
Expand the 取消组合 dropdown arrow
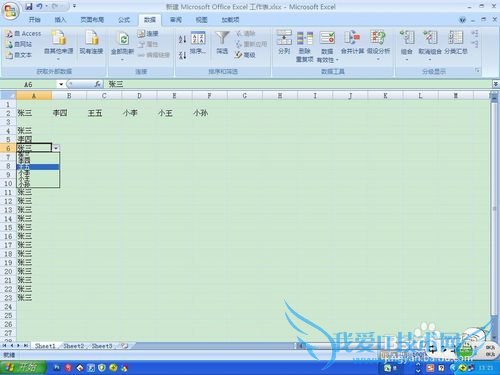[430, 60]
